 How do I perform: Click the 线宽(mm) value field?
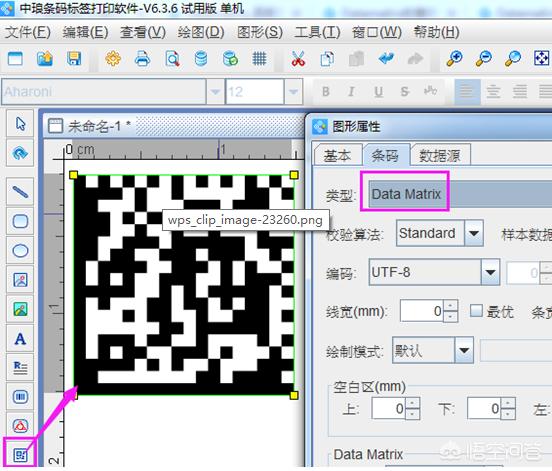pos(422,311)
